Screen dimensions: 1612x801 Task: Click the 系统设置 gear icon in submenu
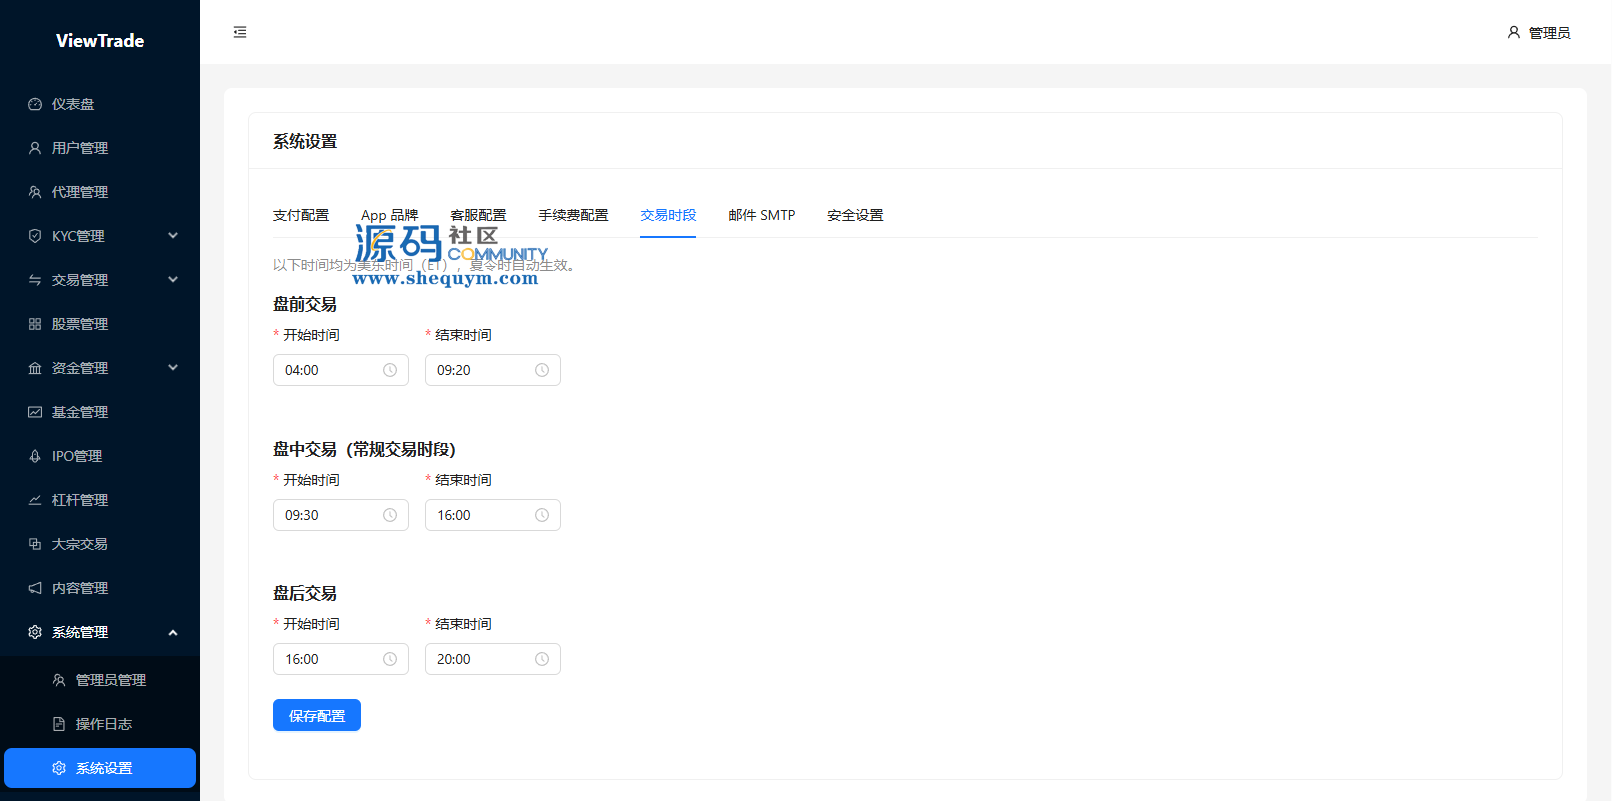pyautogui.click(x=59, y=768)
